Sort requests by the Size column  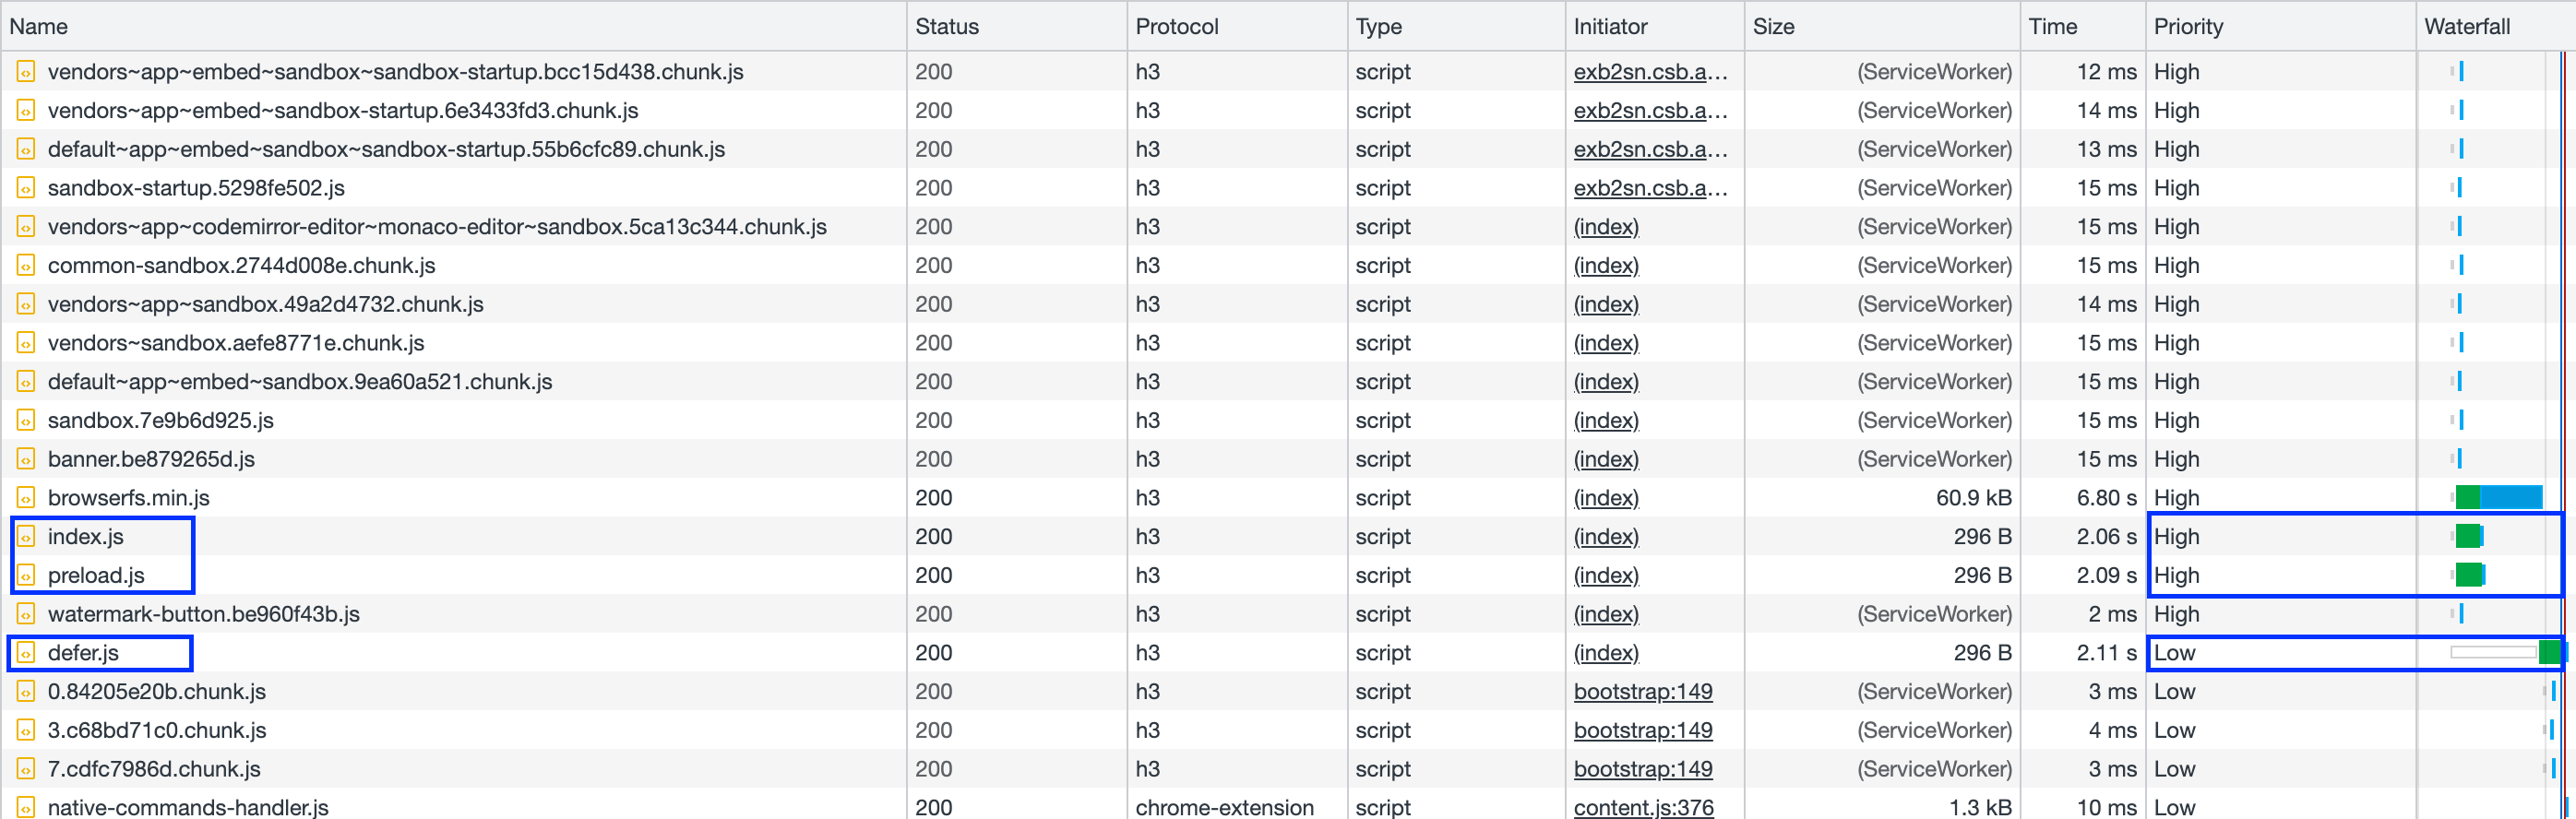[x=1774, y=27]
